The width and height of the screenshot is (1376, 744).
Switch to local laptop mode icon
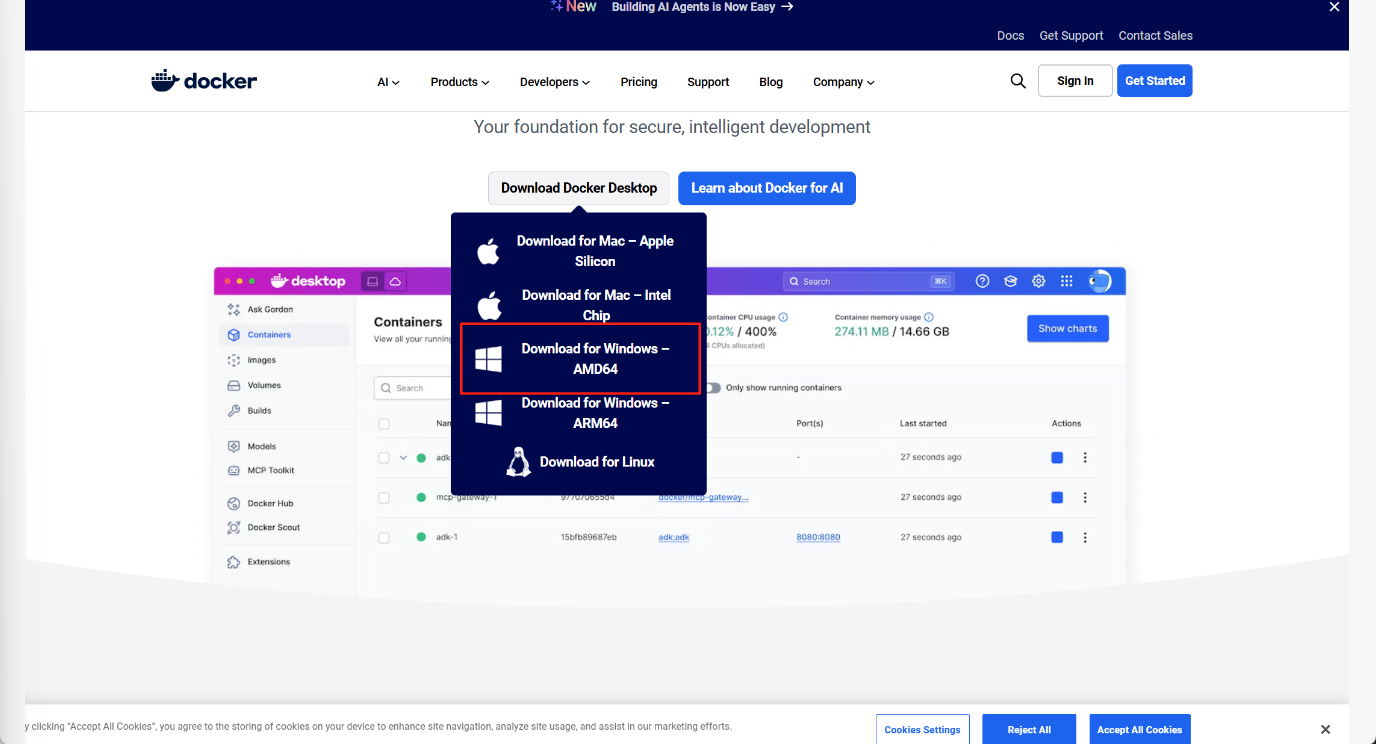click(x=372, y=281)
